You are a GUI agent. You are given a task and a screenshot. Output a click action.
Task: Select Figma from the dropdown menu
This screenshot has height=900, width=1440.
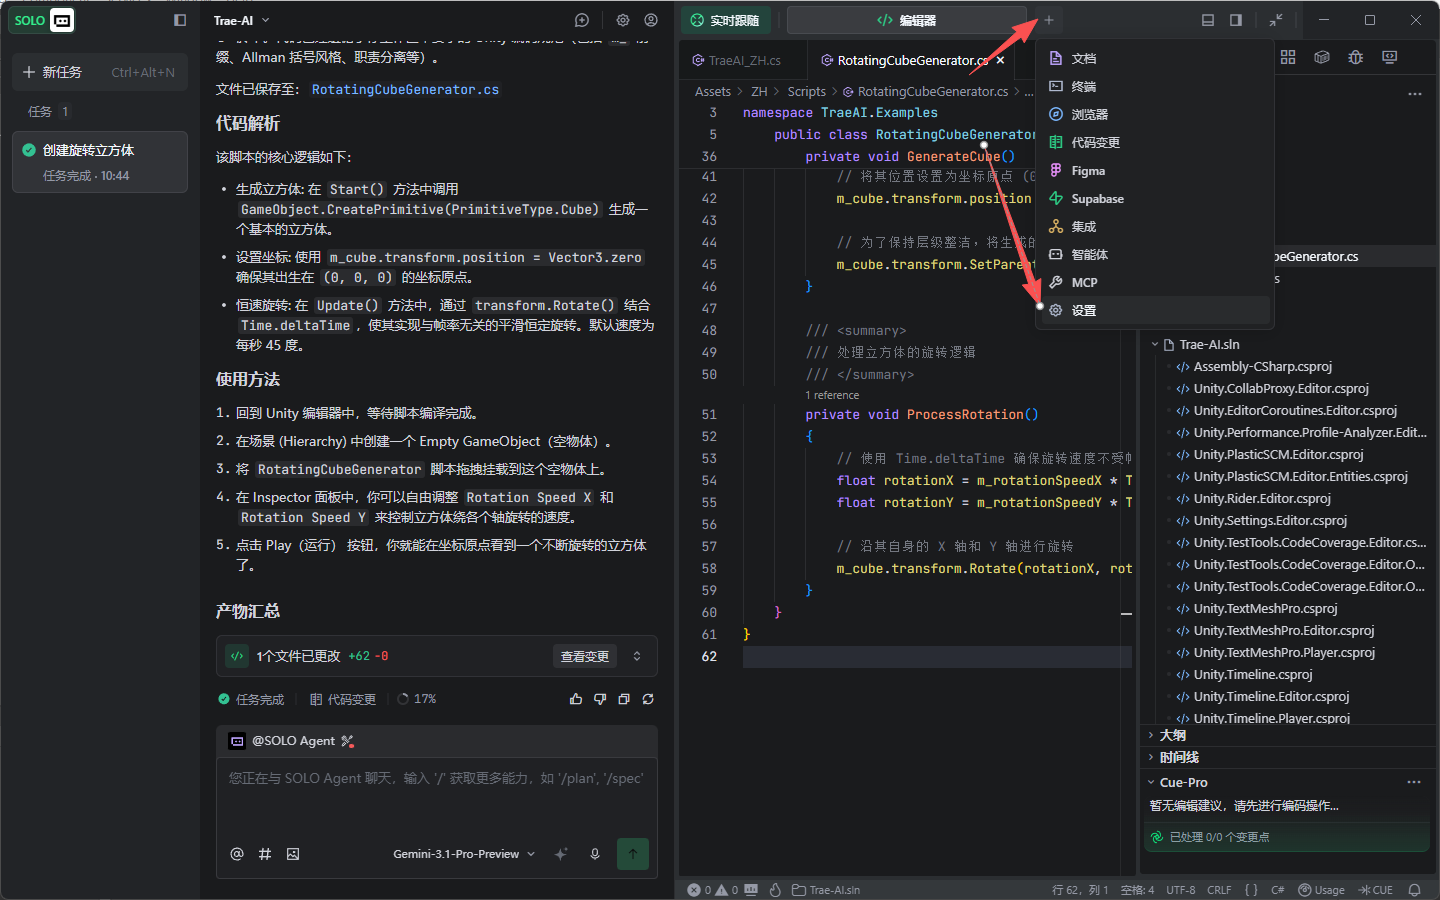1154,171
